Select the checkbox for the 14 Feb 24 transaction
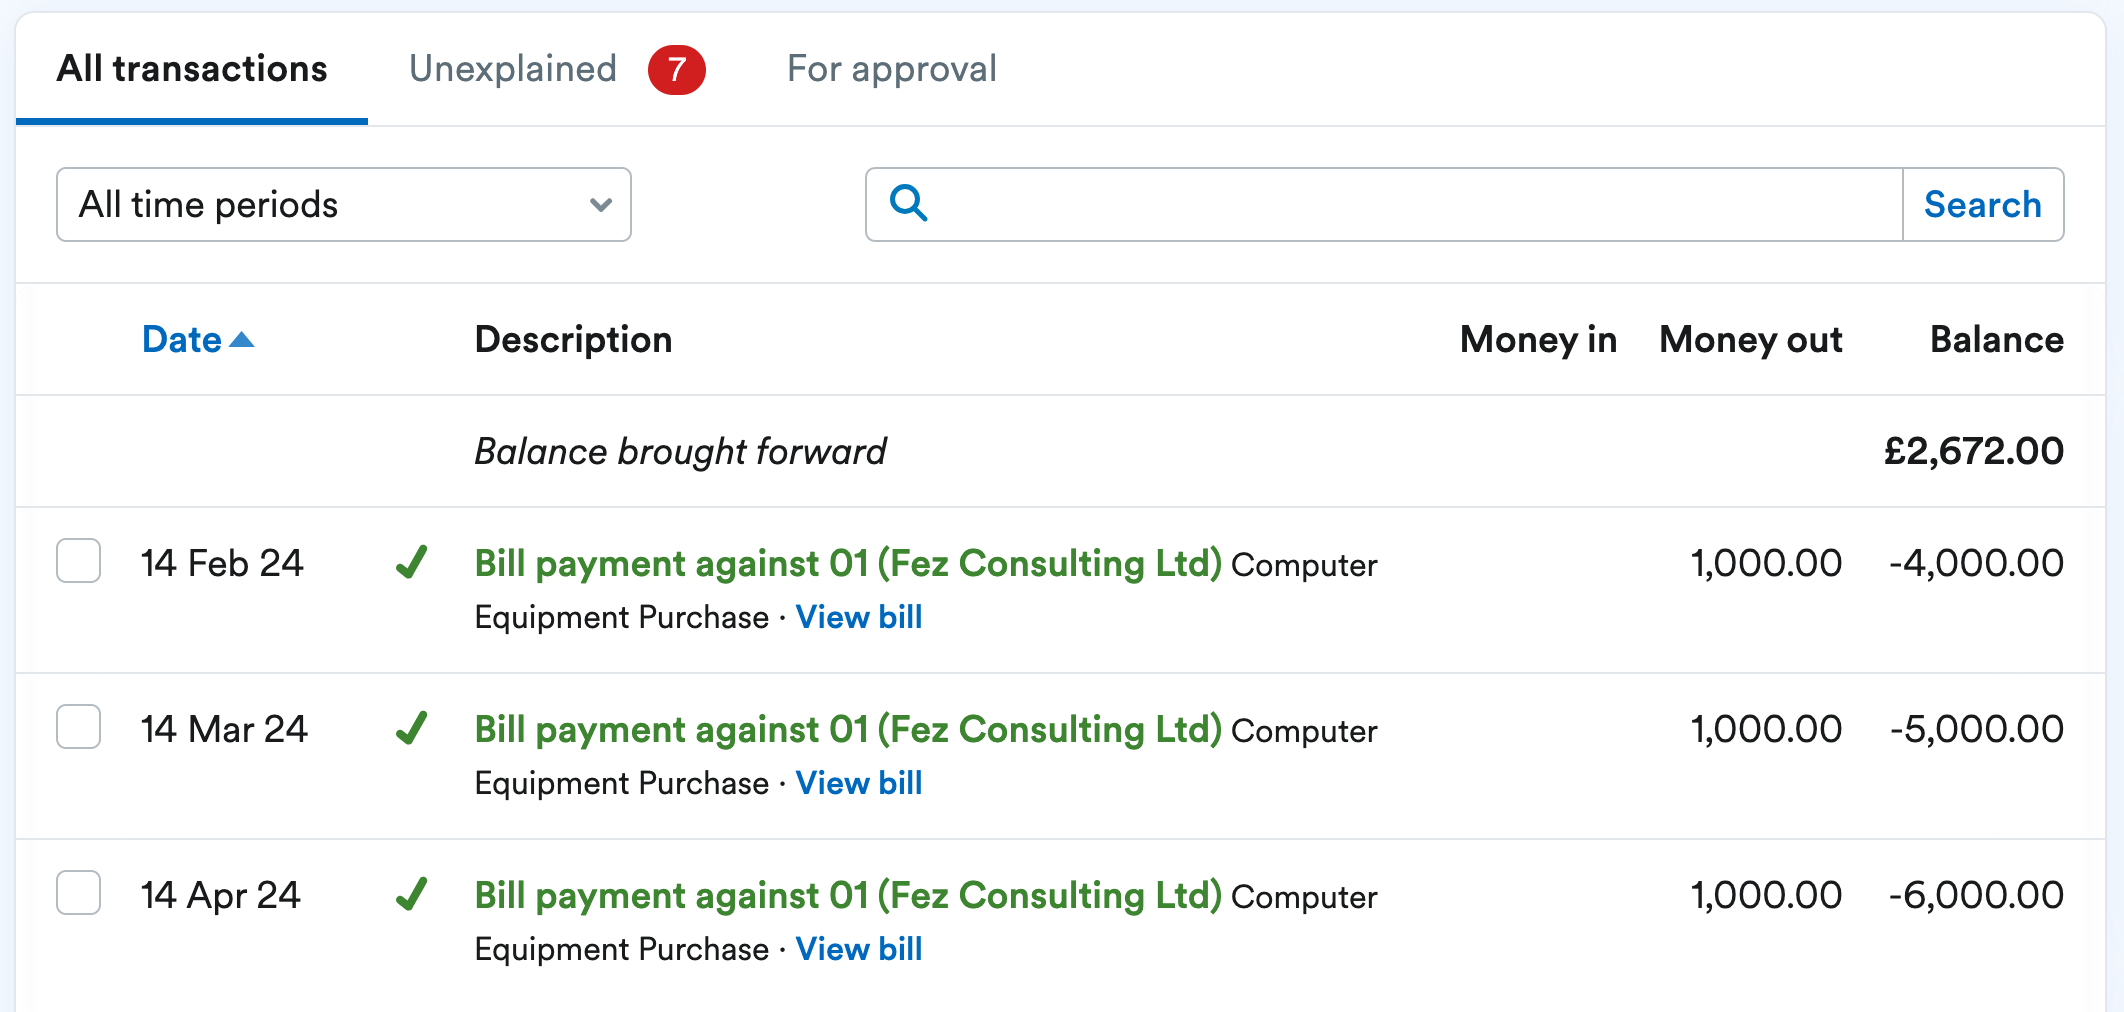The image size is (2124, 1012). [79, 562]
